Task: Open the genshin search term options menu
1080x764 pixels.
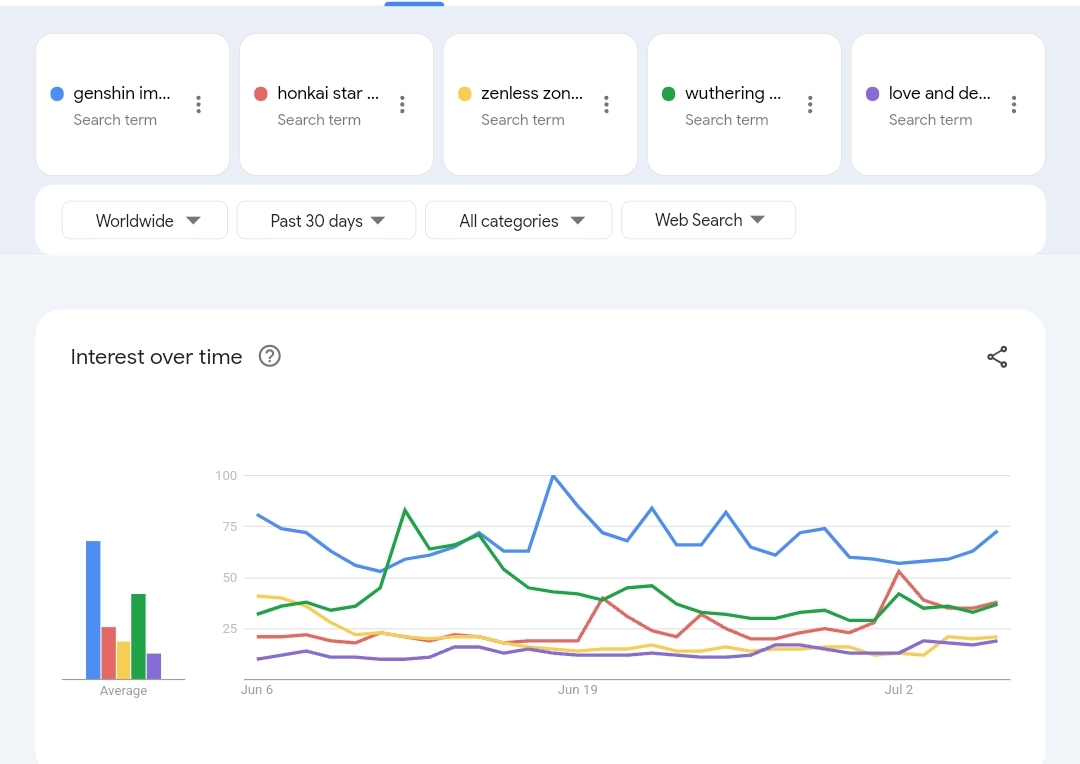Action: click(198, 105)
